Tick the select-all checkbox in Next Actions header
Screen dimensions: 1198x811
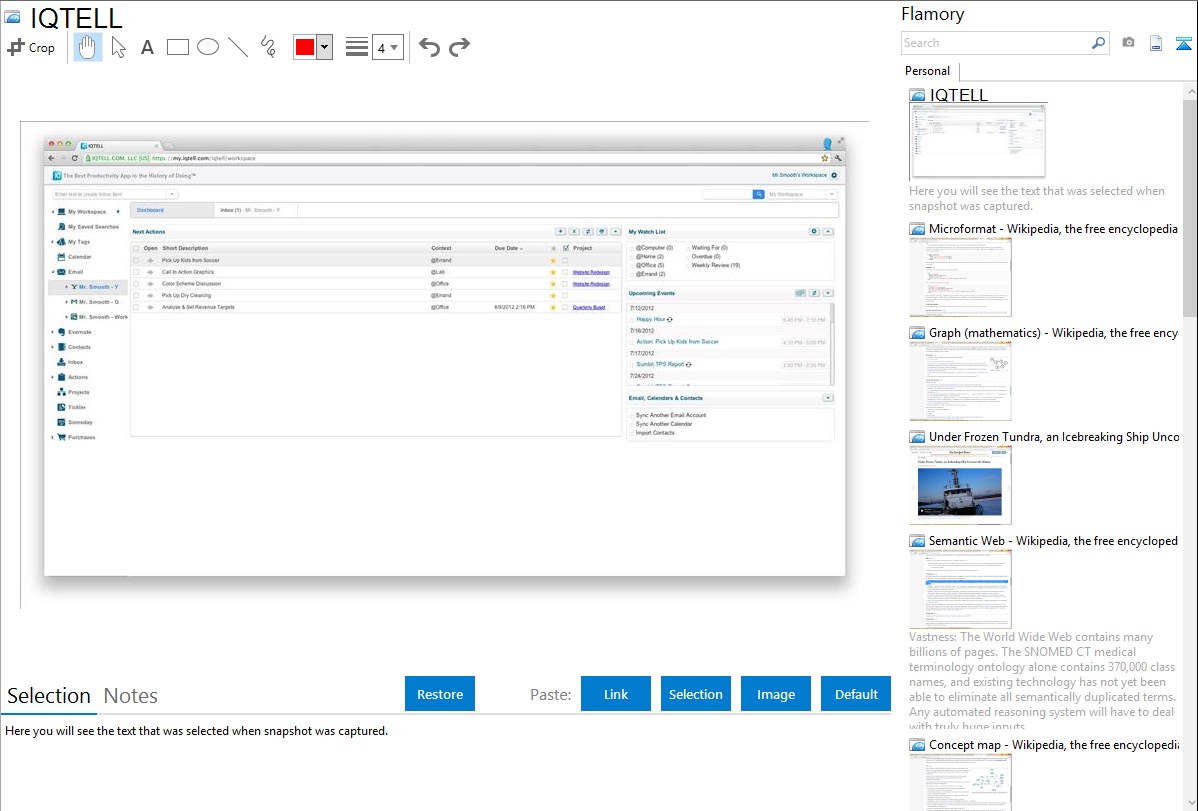click(137, 248)
